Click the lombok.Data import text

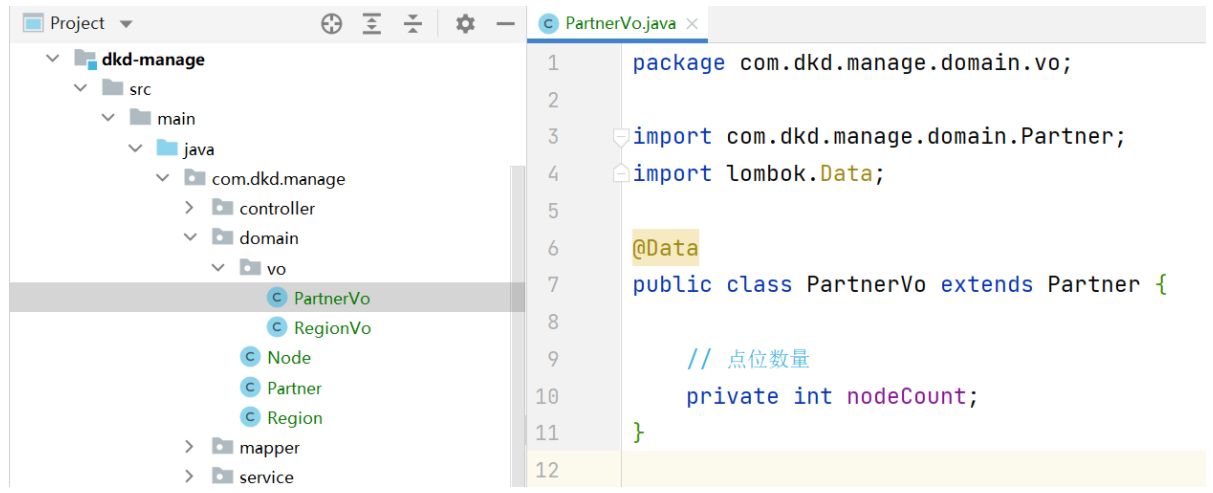click(799, 174)
